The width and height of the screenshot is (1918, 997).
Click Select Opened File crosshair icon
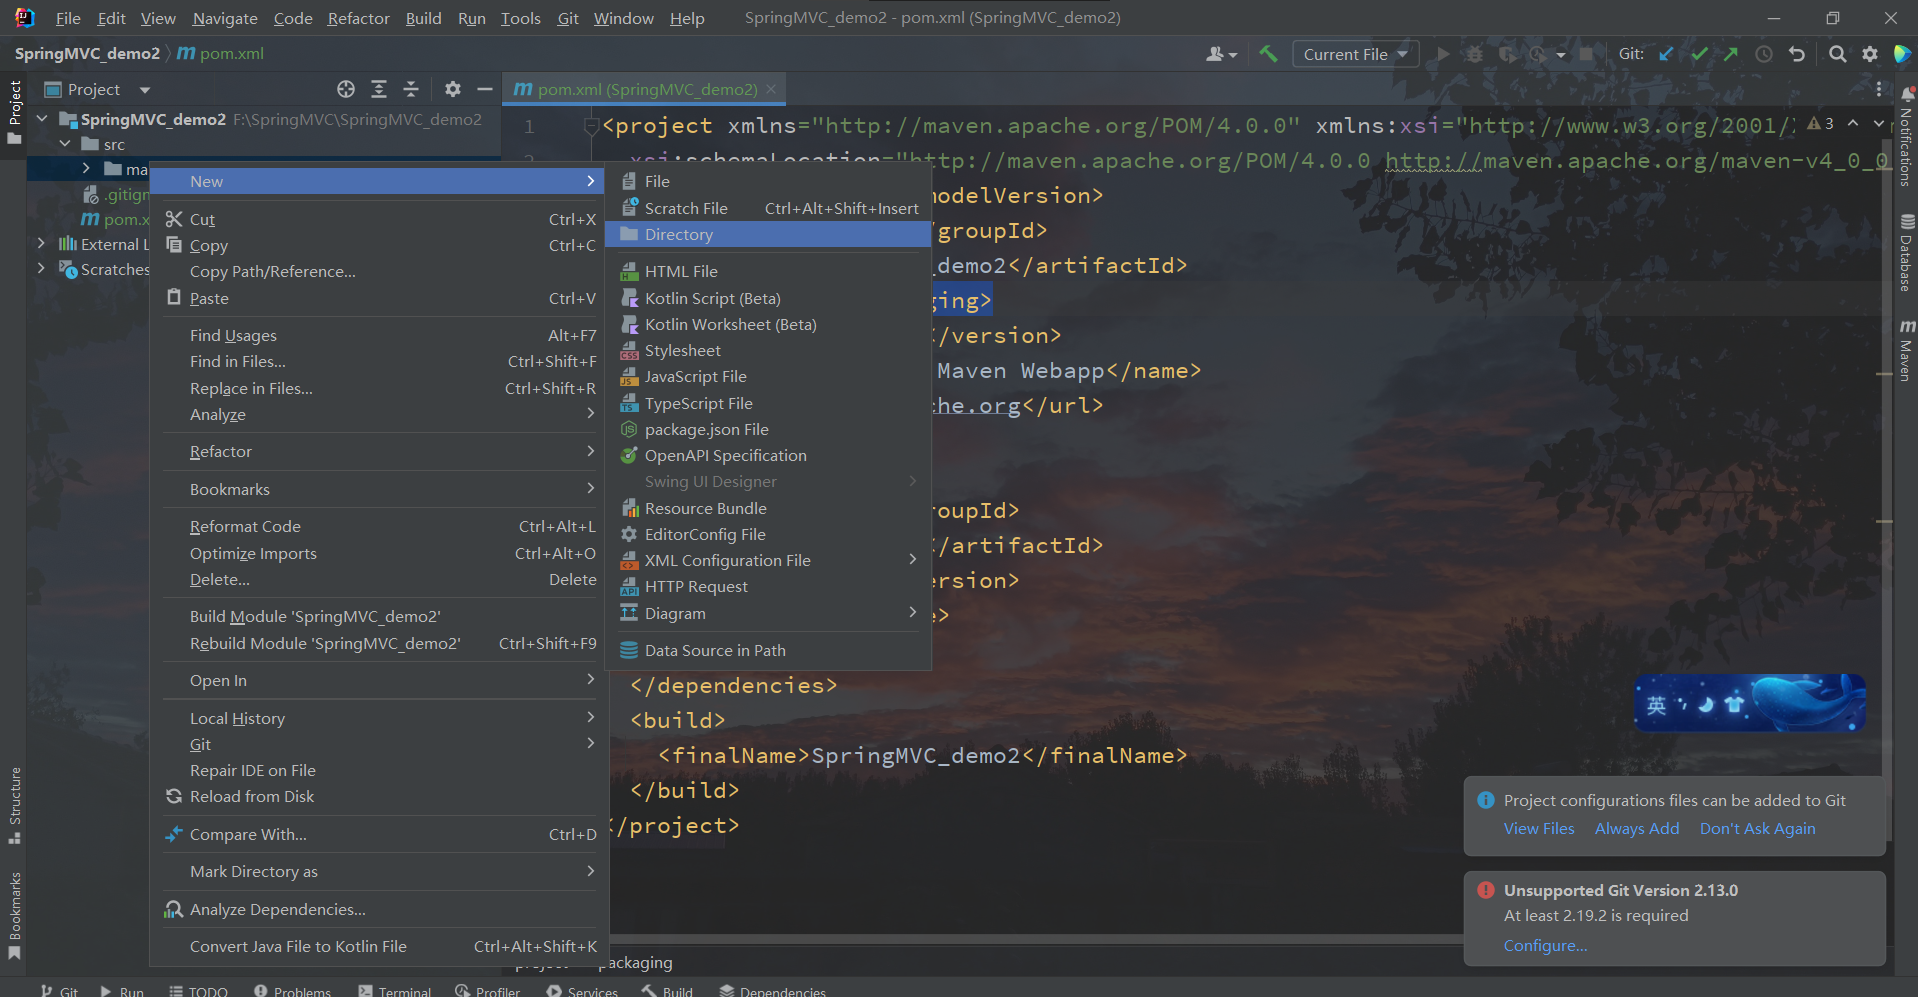coord(346,89)
